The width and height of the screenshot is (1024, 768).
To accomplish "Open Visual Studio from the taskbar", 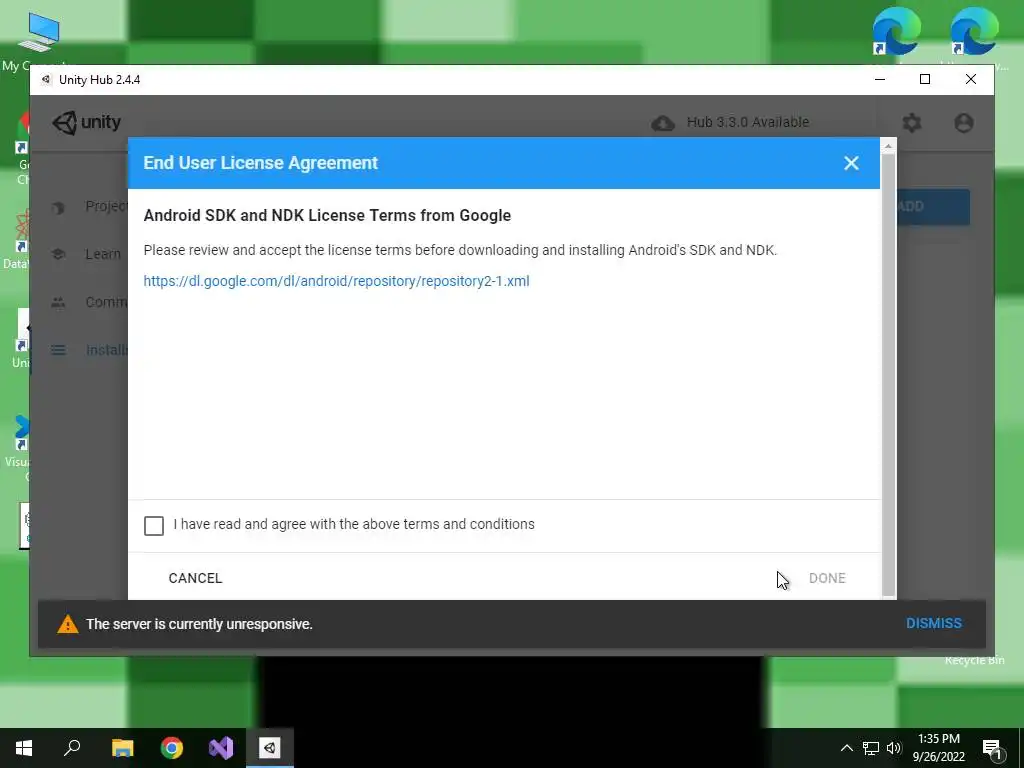I will [x=221, y=748].
